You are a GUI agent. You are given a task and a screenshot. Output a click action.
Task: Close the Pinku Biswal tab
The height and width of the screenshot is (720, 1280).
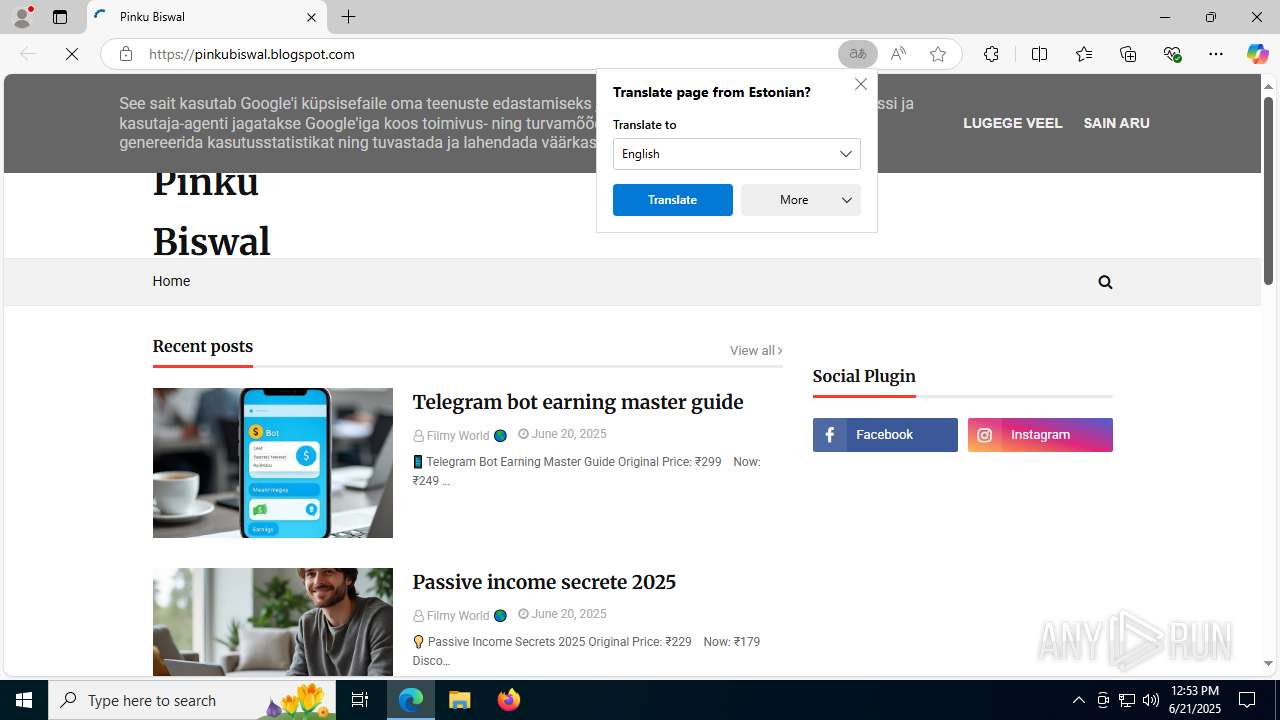[x=311, y=17]
